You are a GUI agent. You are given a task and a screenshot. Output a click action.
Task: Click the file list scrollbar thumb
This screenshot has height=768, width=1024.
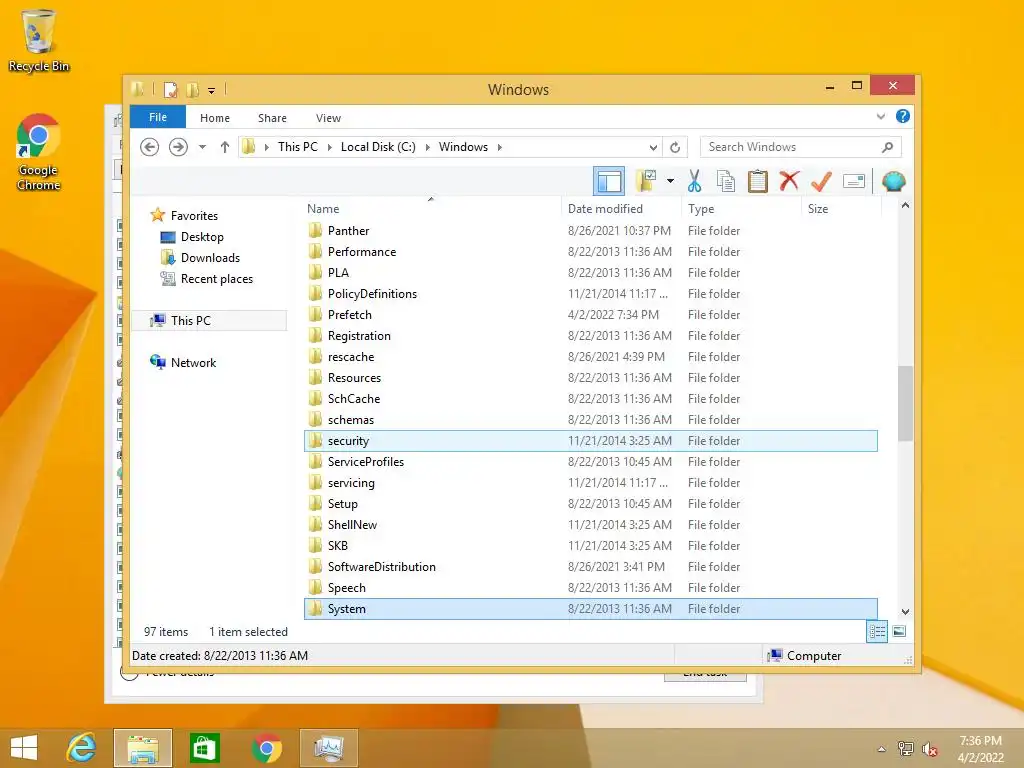coord(905,404)
